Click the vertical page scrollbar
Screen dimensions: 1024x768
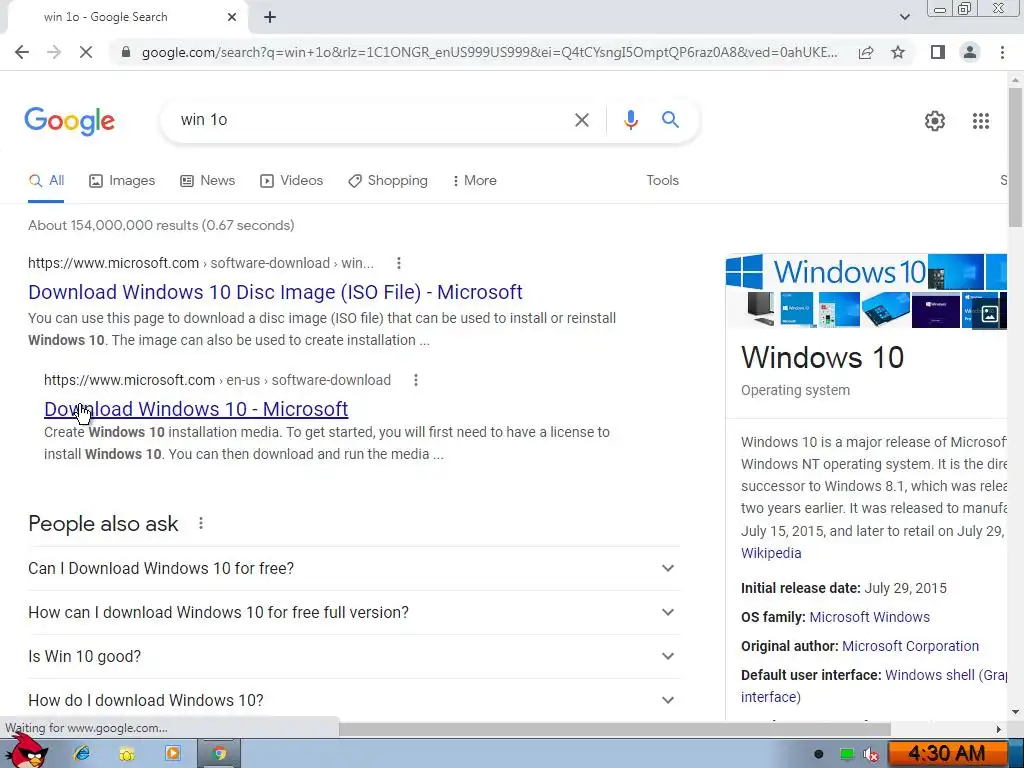tap(1015, 157)
